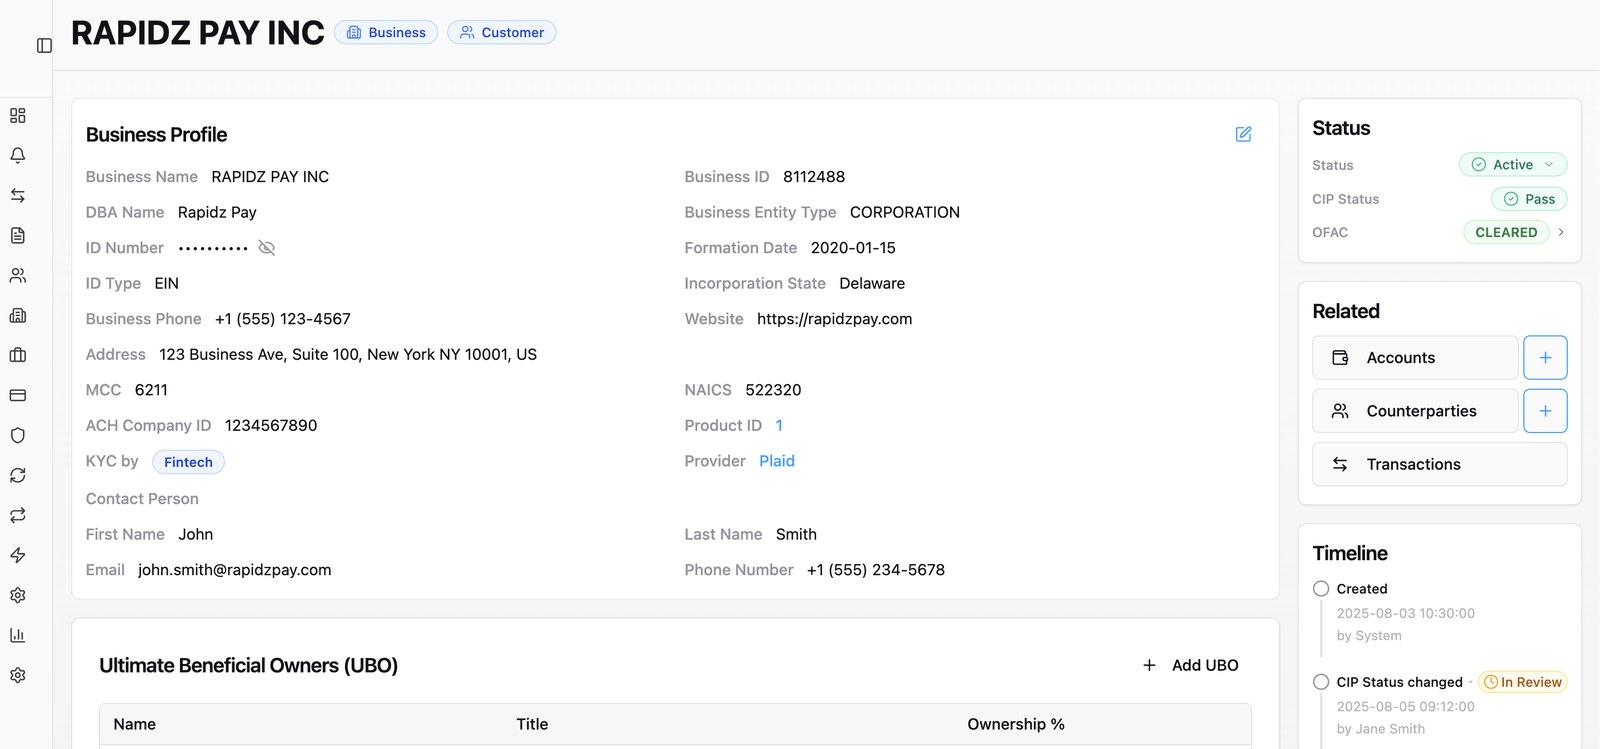Open the people icon in sidebar

point(18,276)
